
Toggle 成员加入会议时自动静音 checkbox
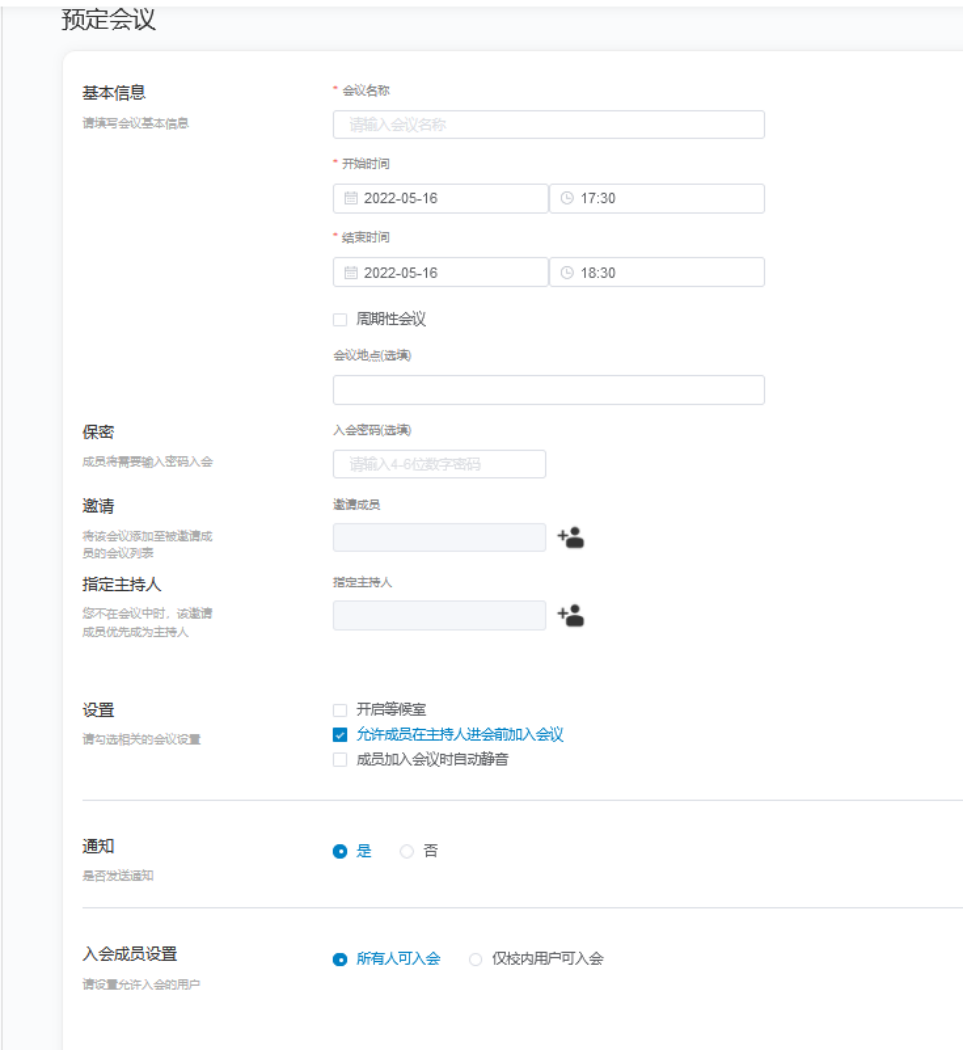pyautogui.click(x=340, y=760)
